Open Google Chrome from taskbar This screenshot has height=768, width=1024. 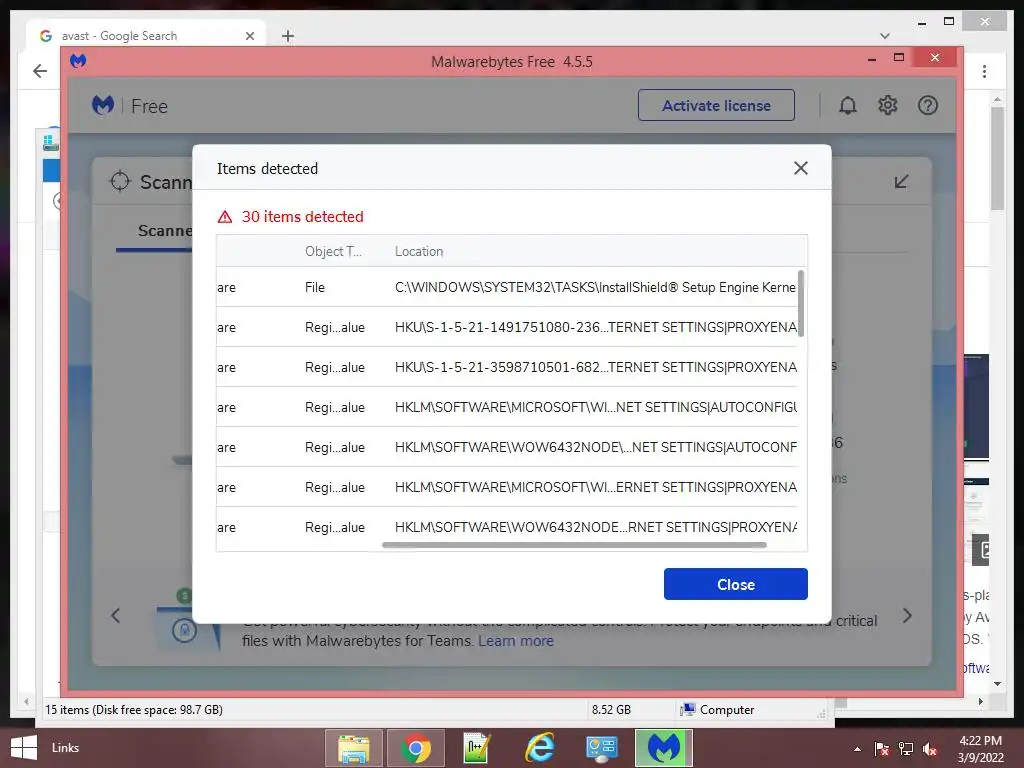[x=415, y=748]
